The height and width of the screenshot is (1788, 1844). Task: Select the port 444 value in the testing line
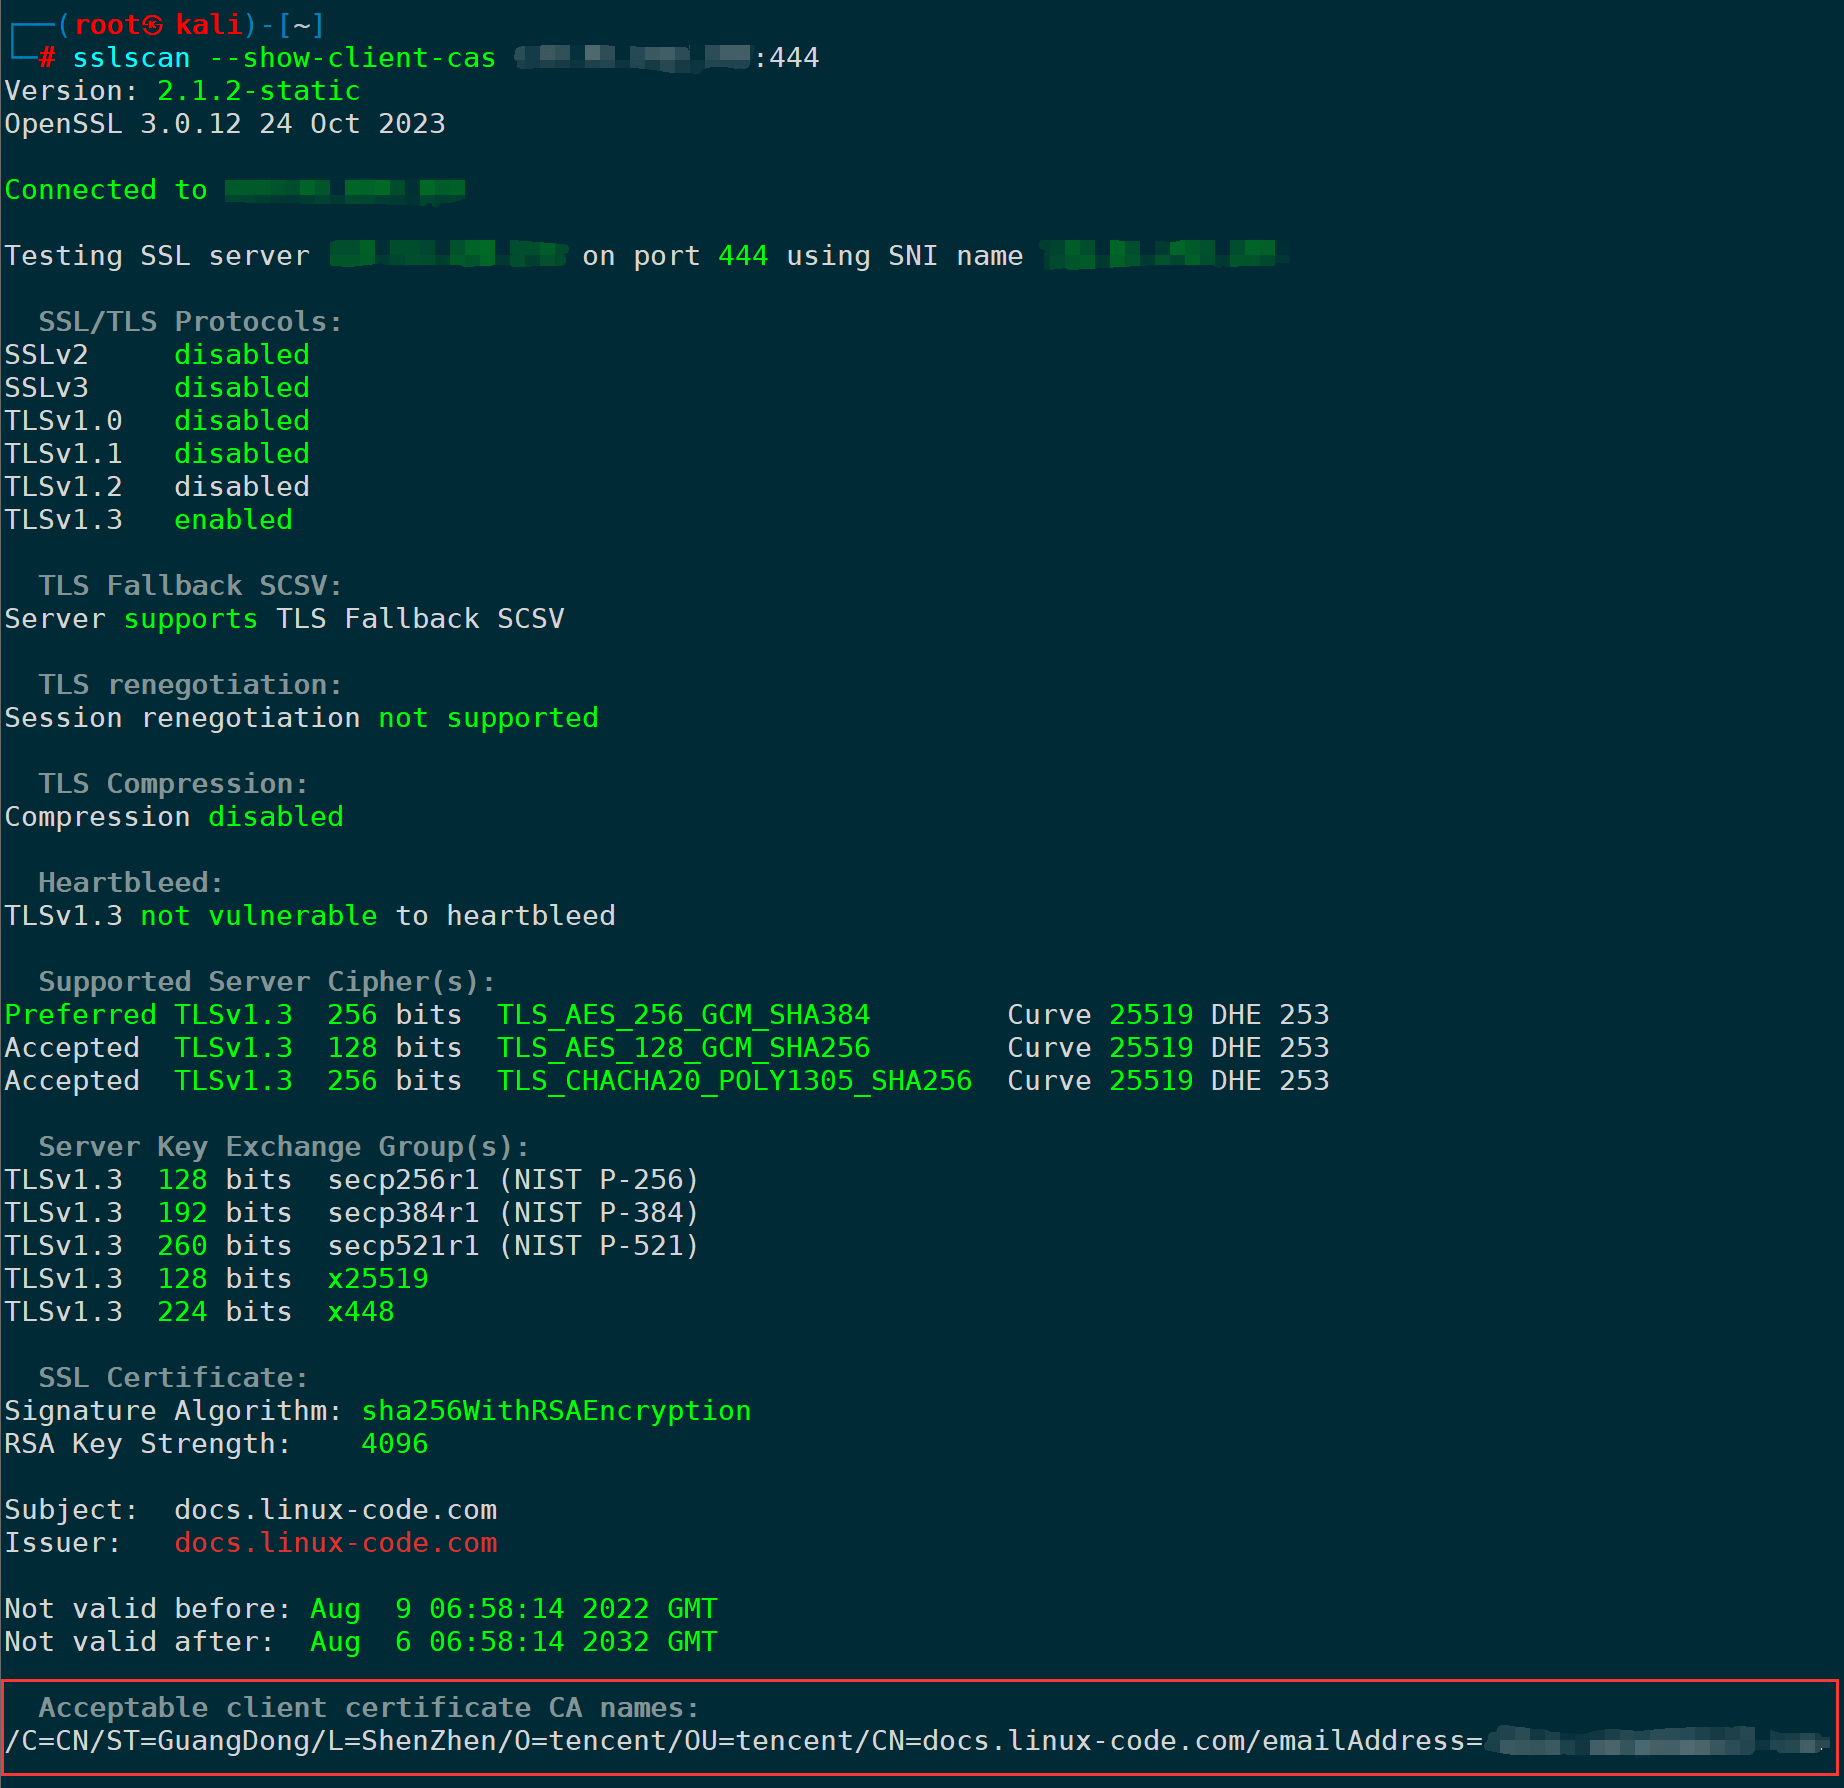[743, 256]
